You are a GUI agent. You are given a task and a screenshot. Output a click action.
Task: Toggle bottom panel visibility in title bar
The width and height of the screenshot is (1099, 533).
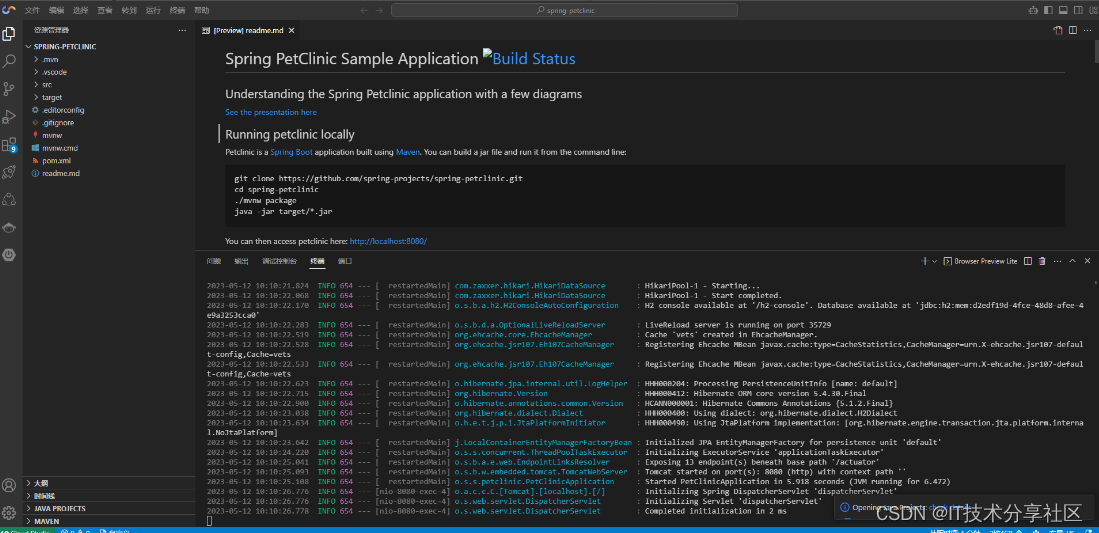[1063, 11]
